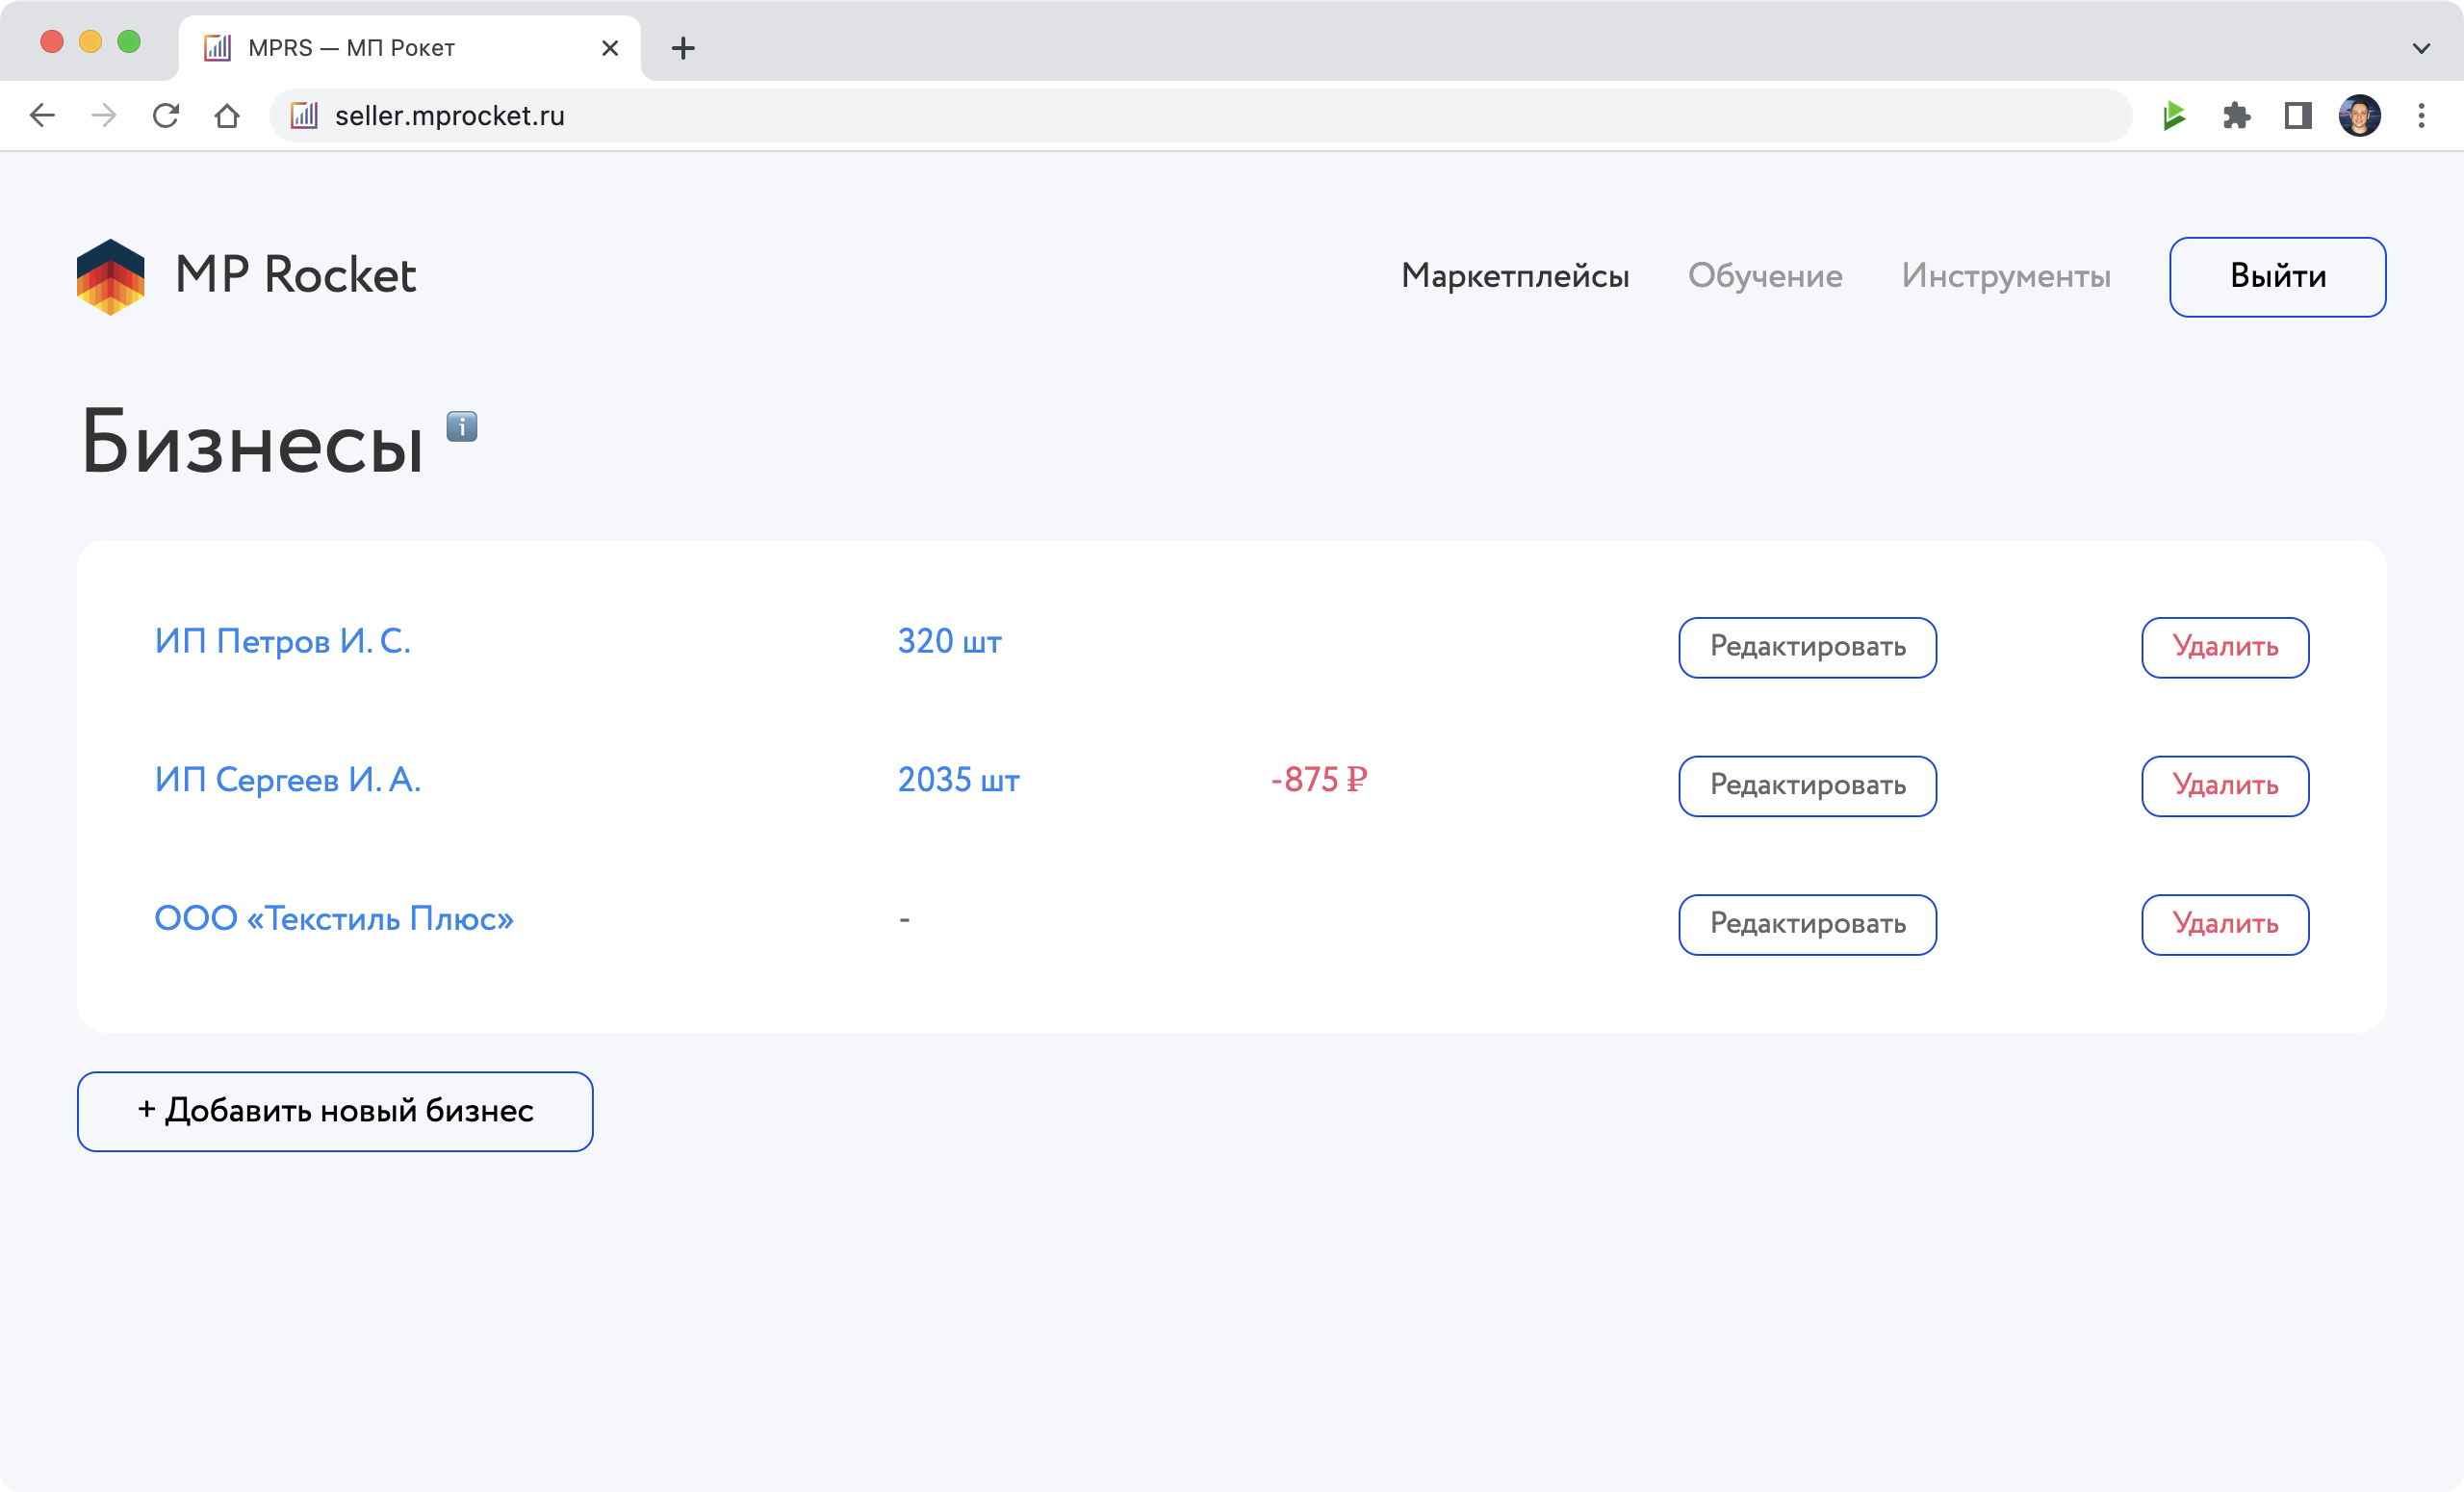Click the MP Rocket logo icon
This screenshot has height=1492, width=2464.
click(111, 277)
